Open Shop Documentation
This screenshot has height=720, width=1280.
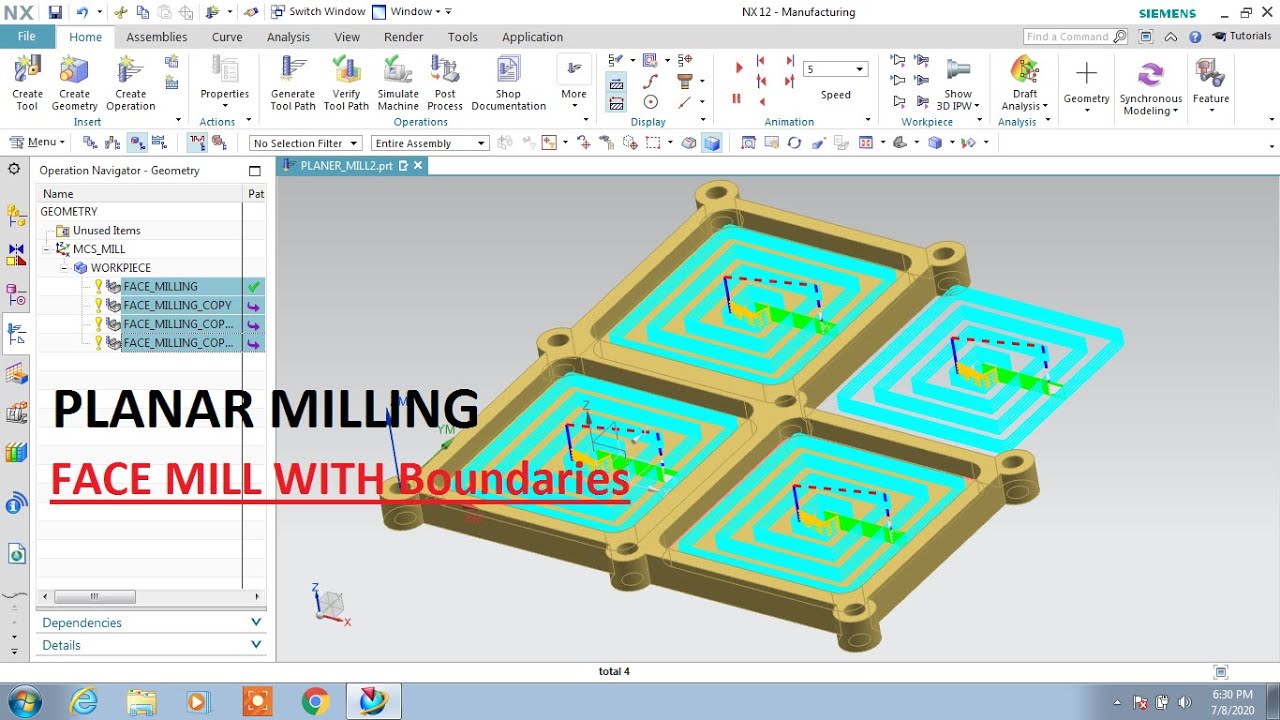coord(508,84)
